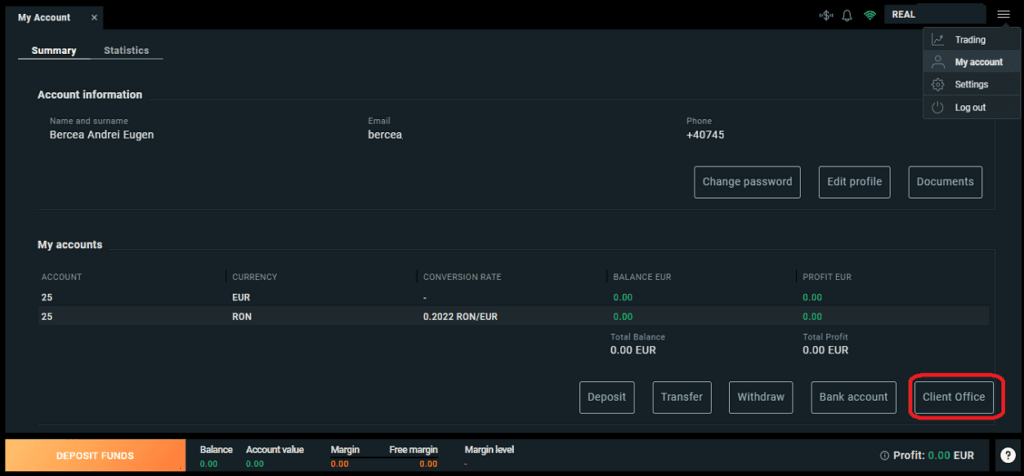The height and width of the screenshot is (476, 1024).
Task: Open the REAL account type selector
Action: pos(935,15)
